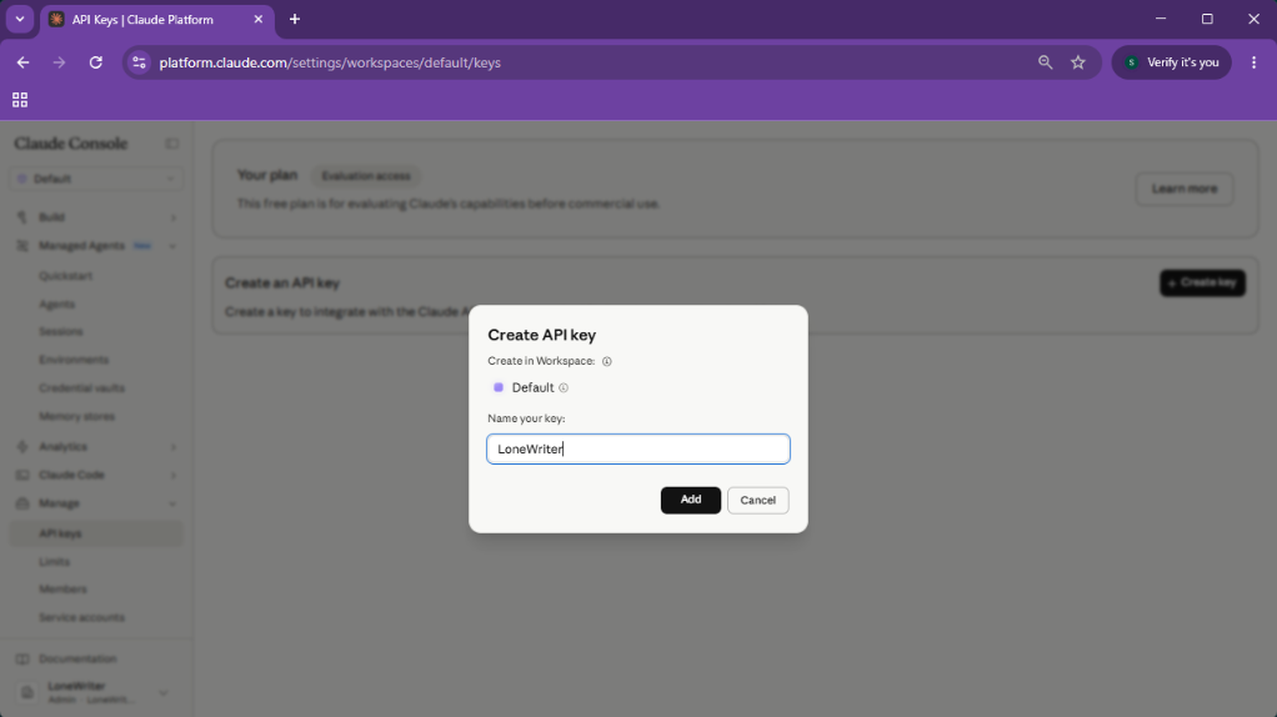This screenshot has height=717, width=1277.
Task: Open Quickstart in sidebar
Action: (x=66, y=276)
